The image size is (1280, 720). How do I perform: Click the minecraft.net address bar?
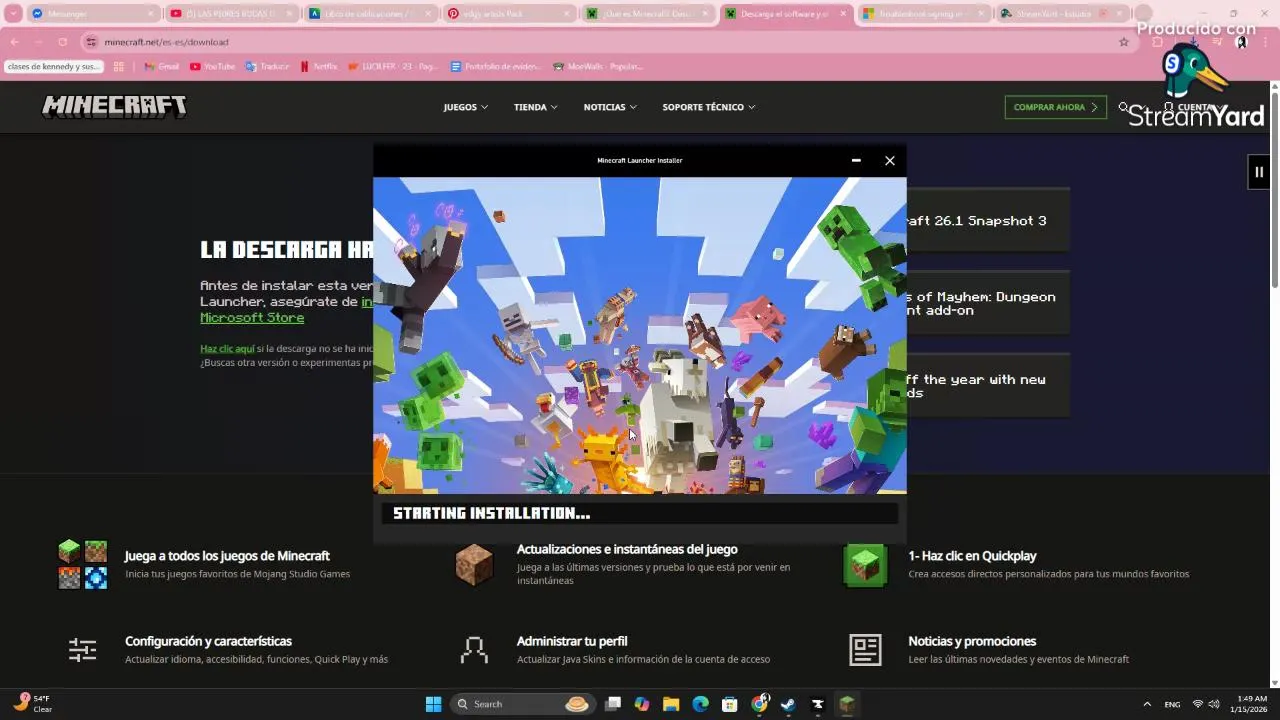tap(600, 42)
